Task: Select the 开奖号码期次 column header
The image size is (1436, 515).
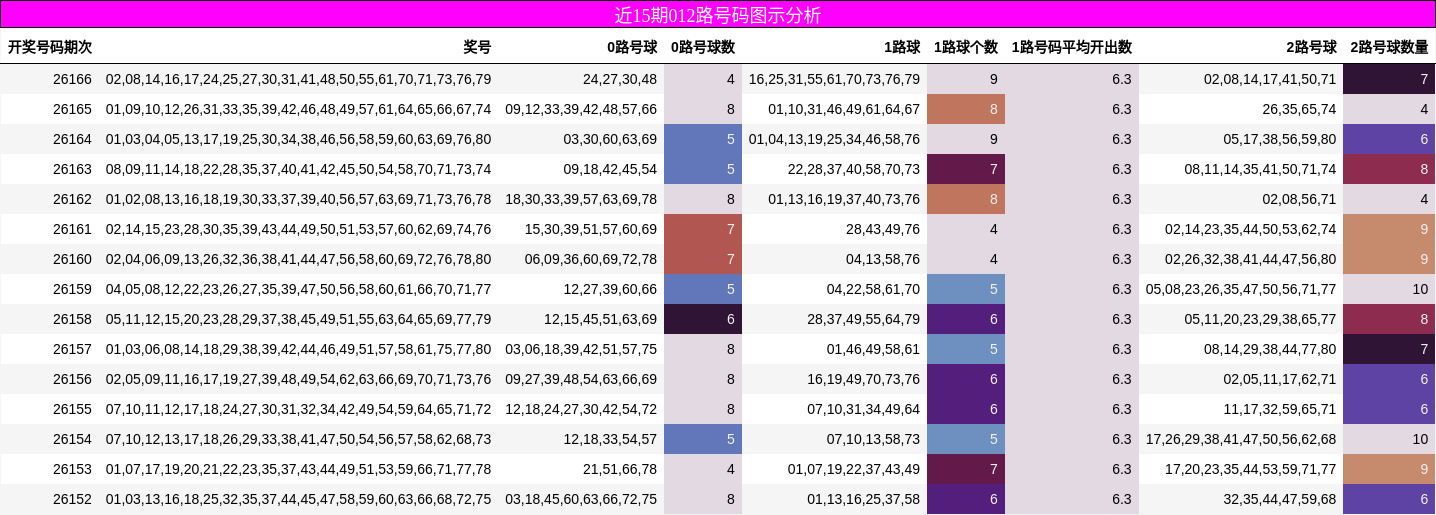Action: point(50,47)
